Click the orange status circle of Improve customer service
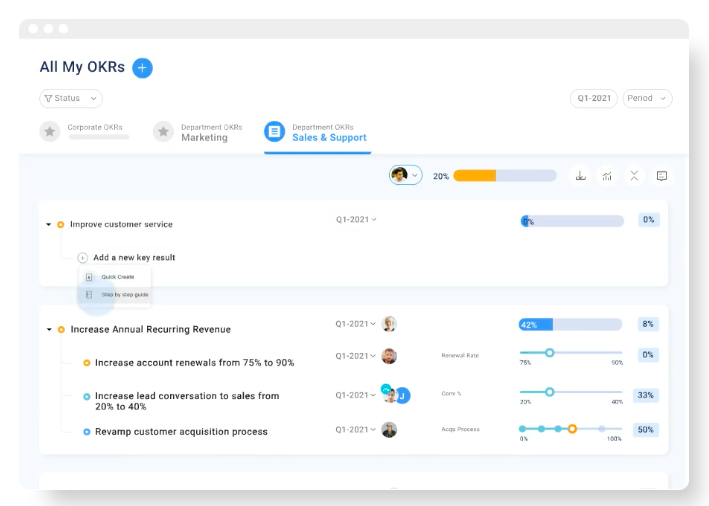Image resolution: width=709 pixels, height=506 pixels. coord(60,225)
